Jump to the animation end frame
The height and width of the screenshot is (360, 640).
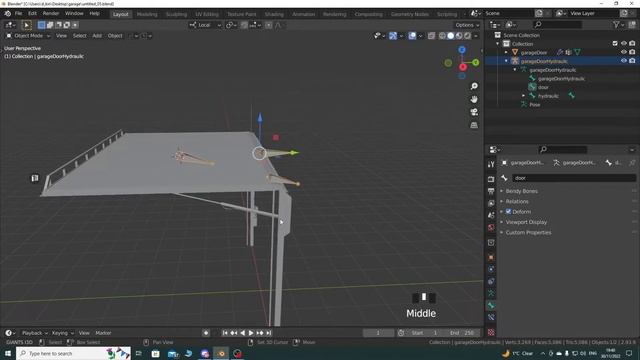269,333
